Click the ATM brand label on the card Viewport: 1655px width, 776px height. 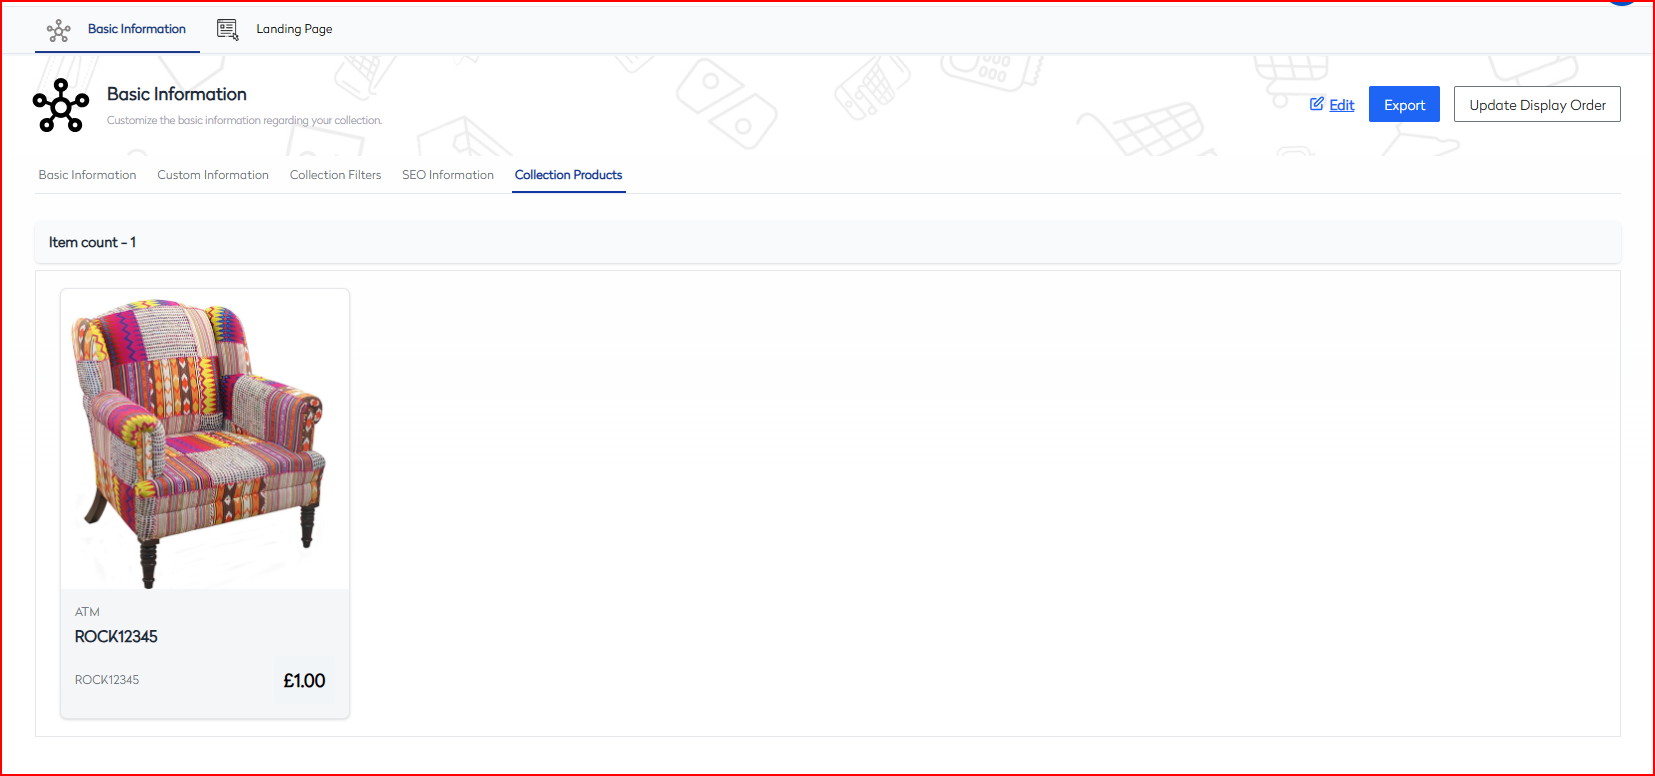(87, 612)
